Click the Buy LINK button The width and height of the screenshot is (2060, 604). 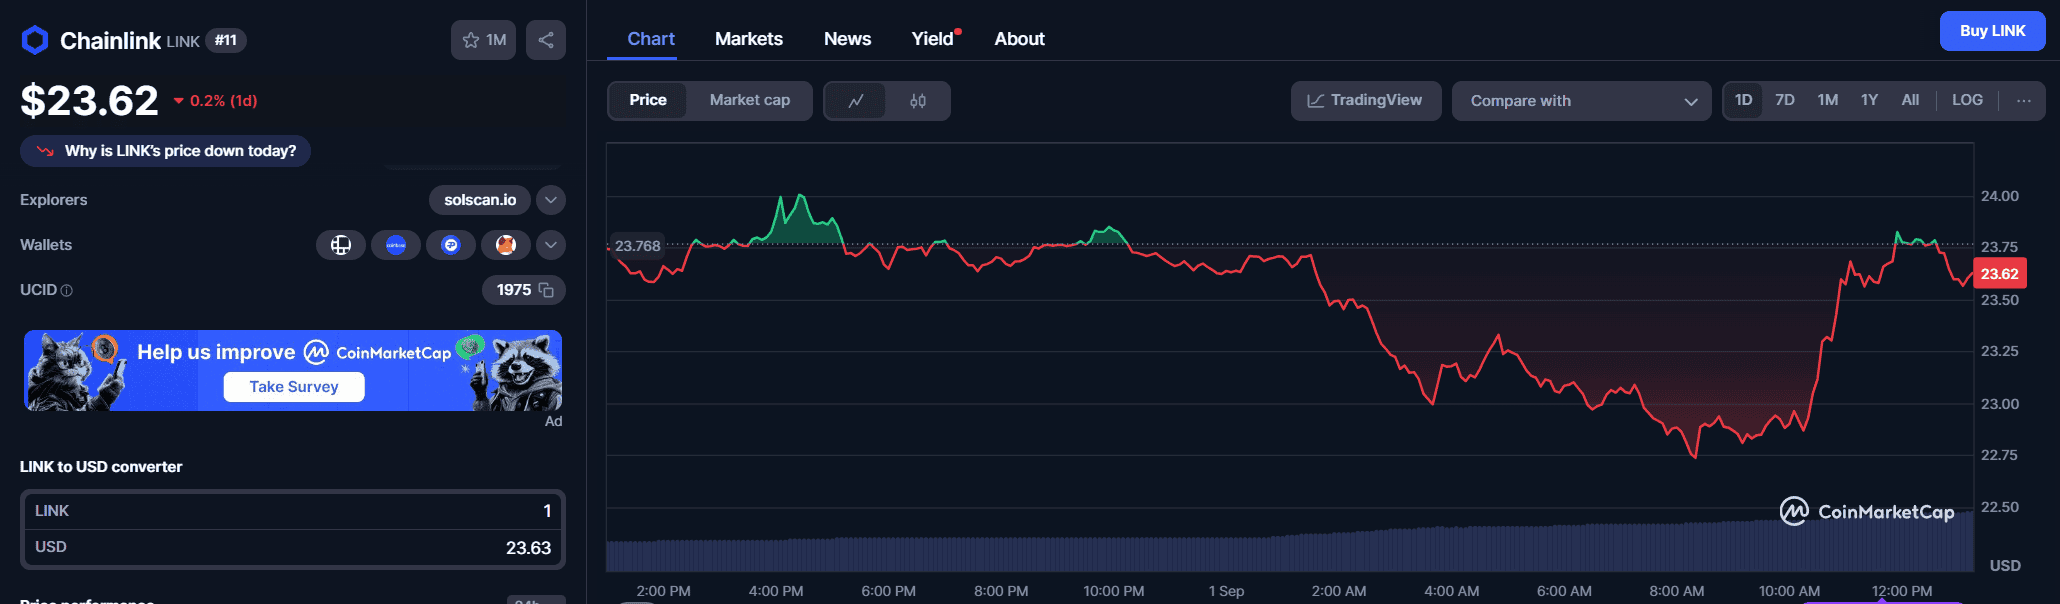(1991, 31)
